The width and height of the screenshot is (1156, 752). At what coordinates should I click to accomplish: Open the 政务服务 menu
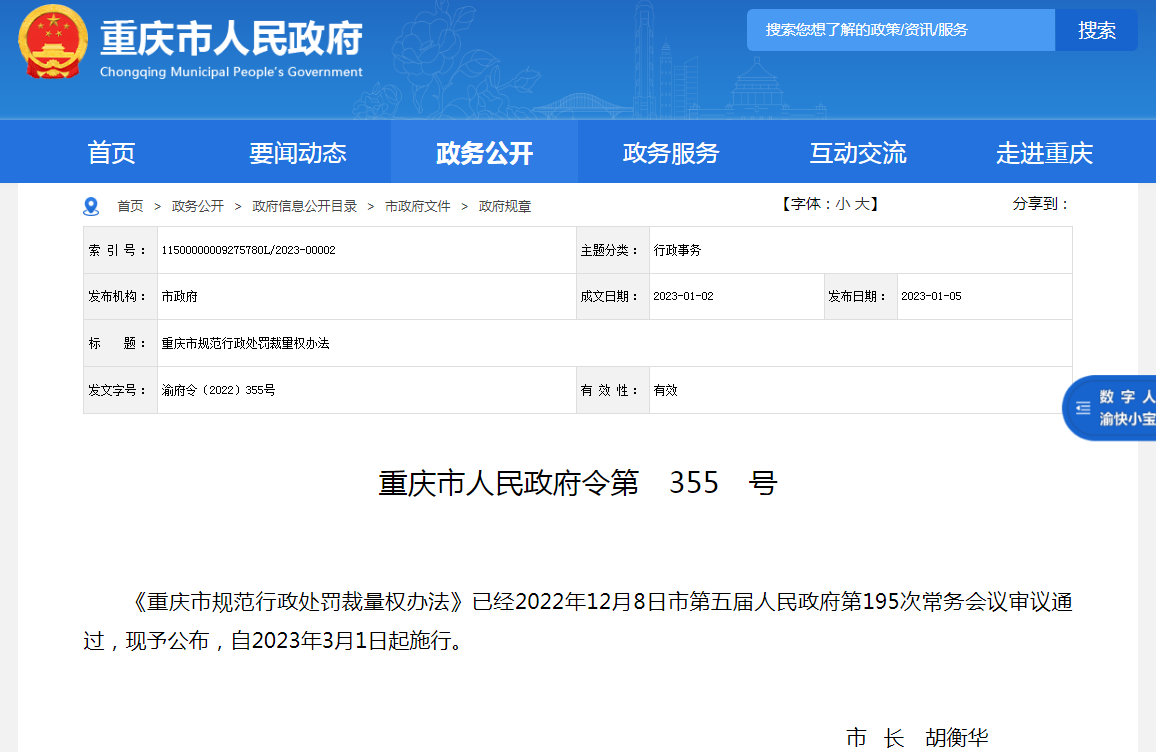672,151
